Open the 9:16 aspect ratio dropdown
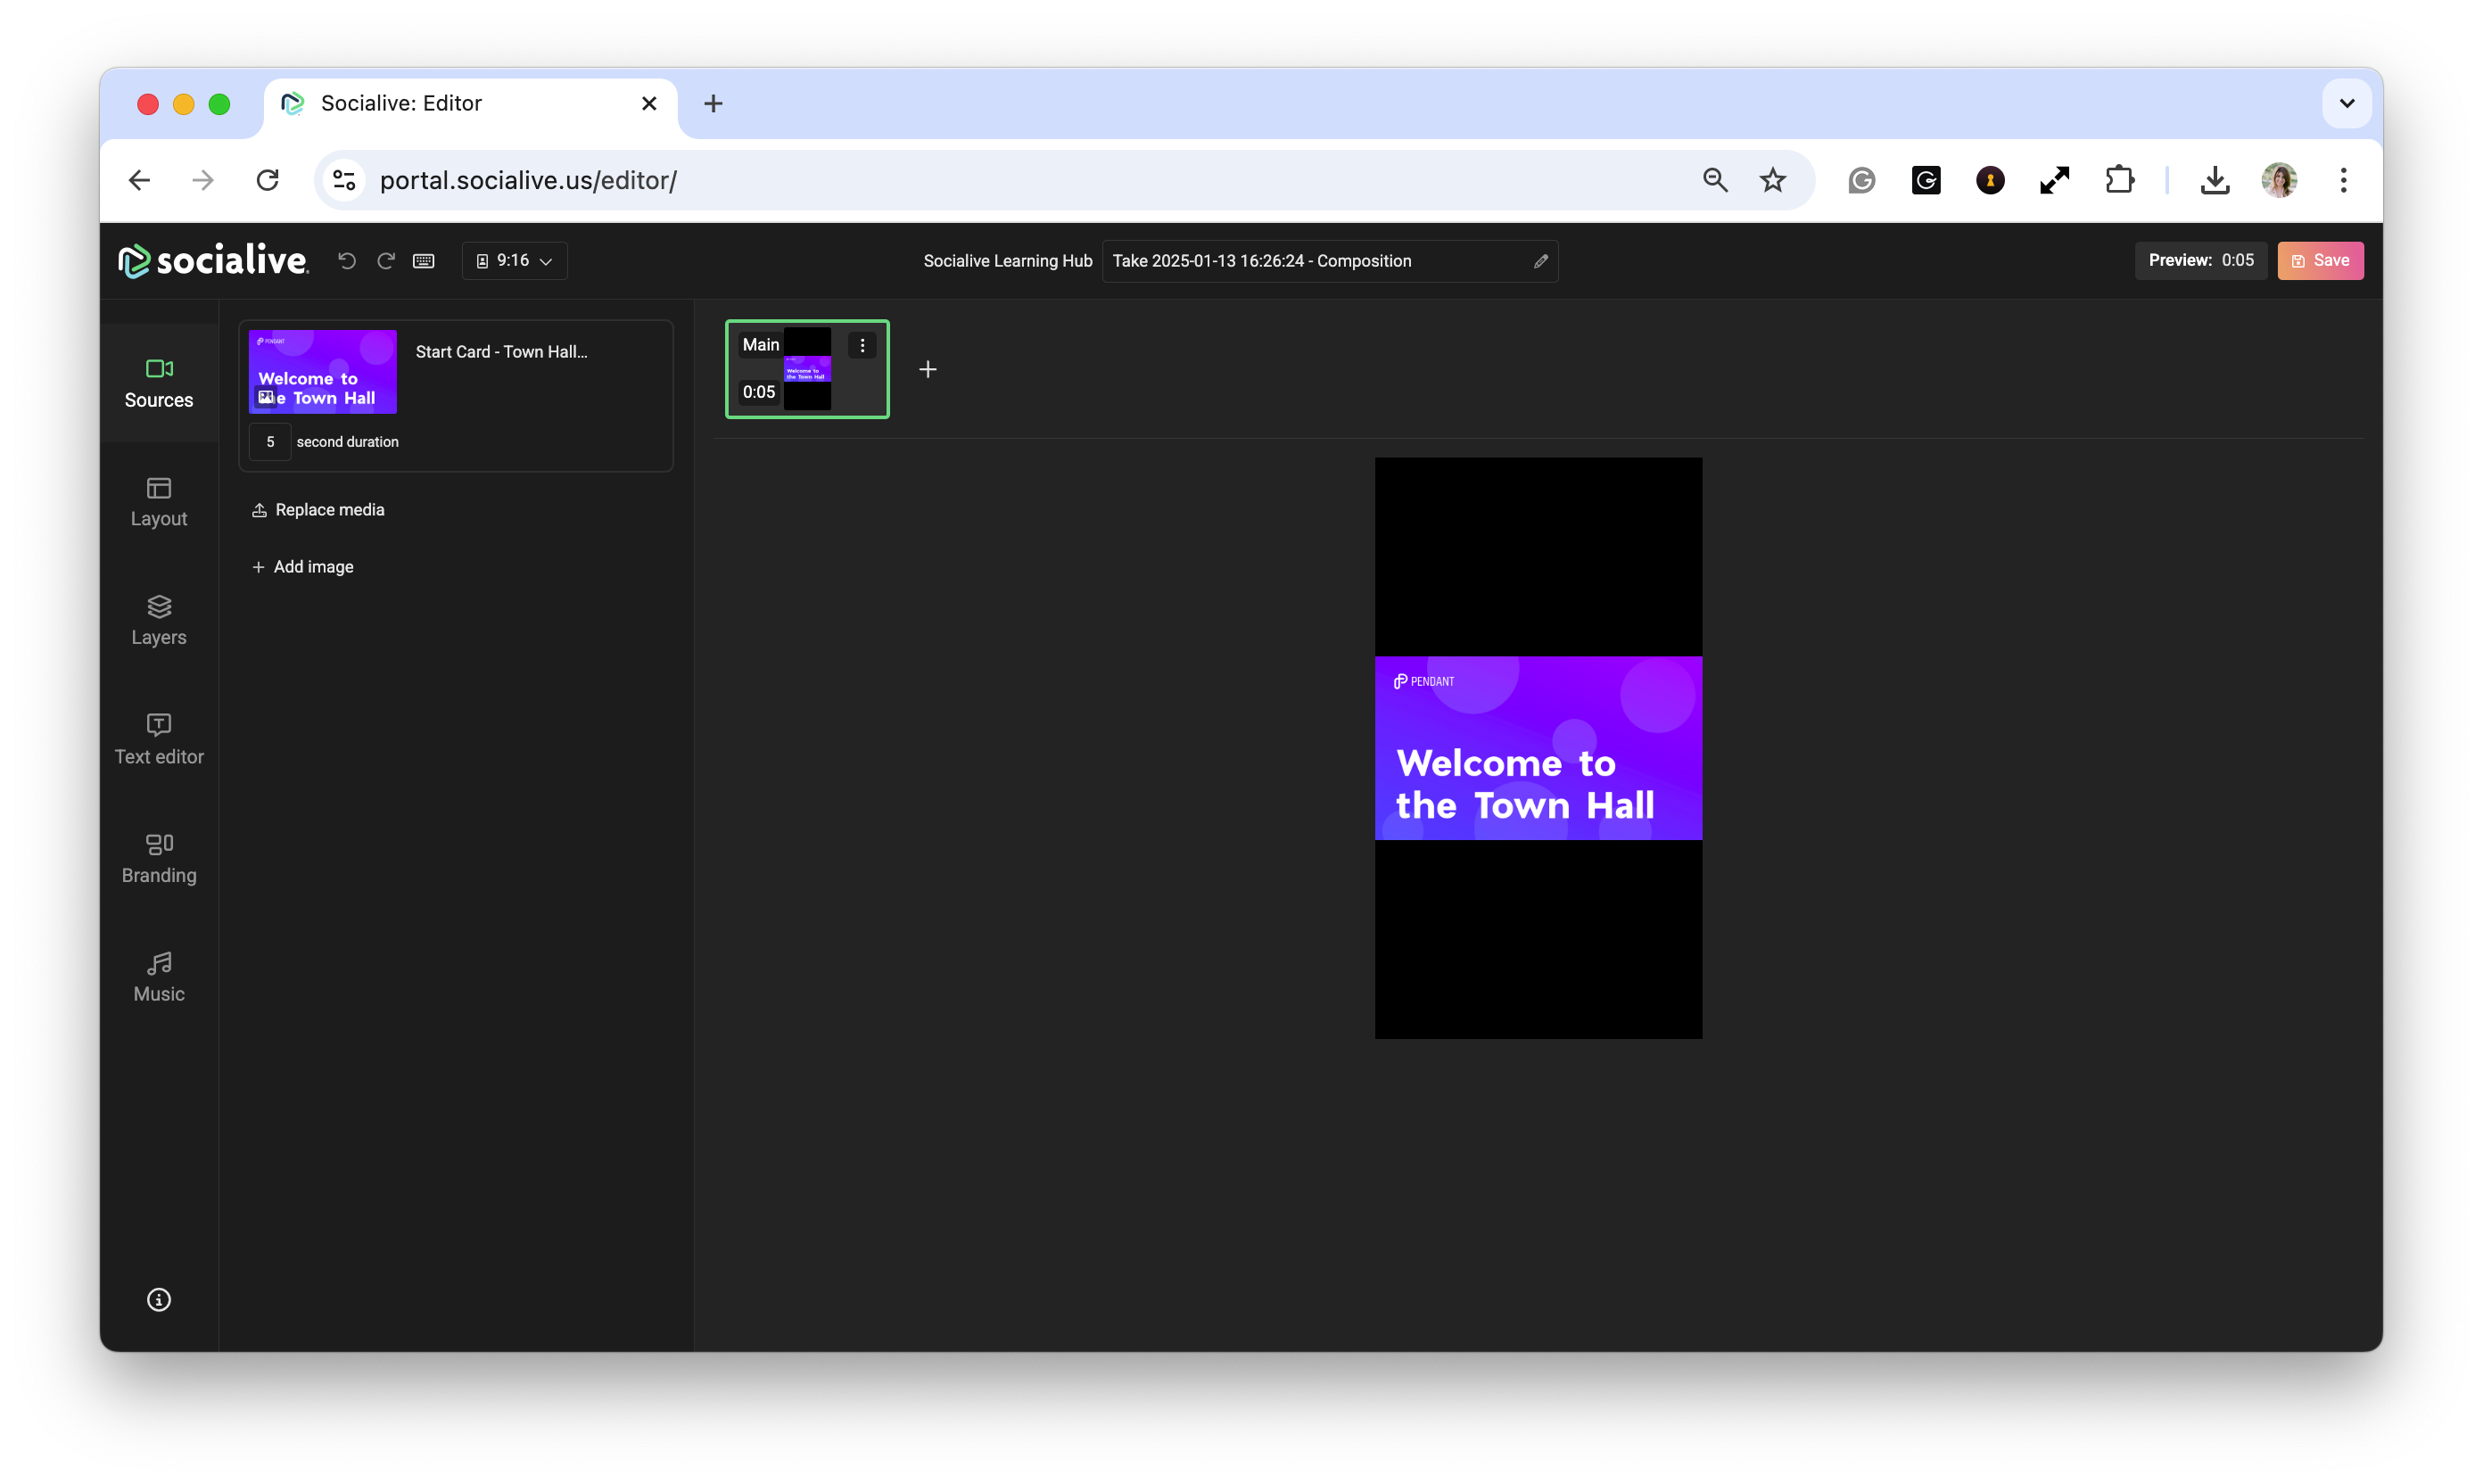This screenshot has height=1484, width=2483. [x=514, y=261]
